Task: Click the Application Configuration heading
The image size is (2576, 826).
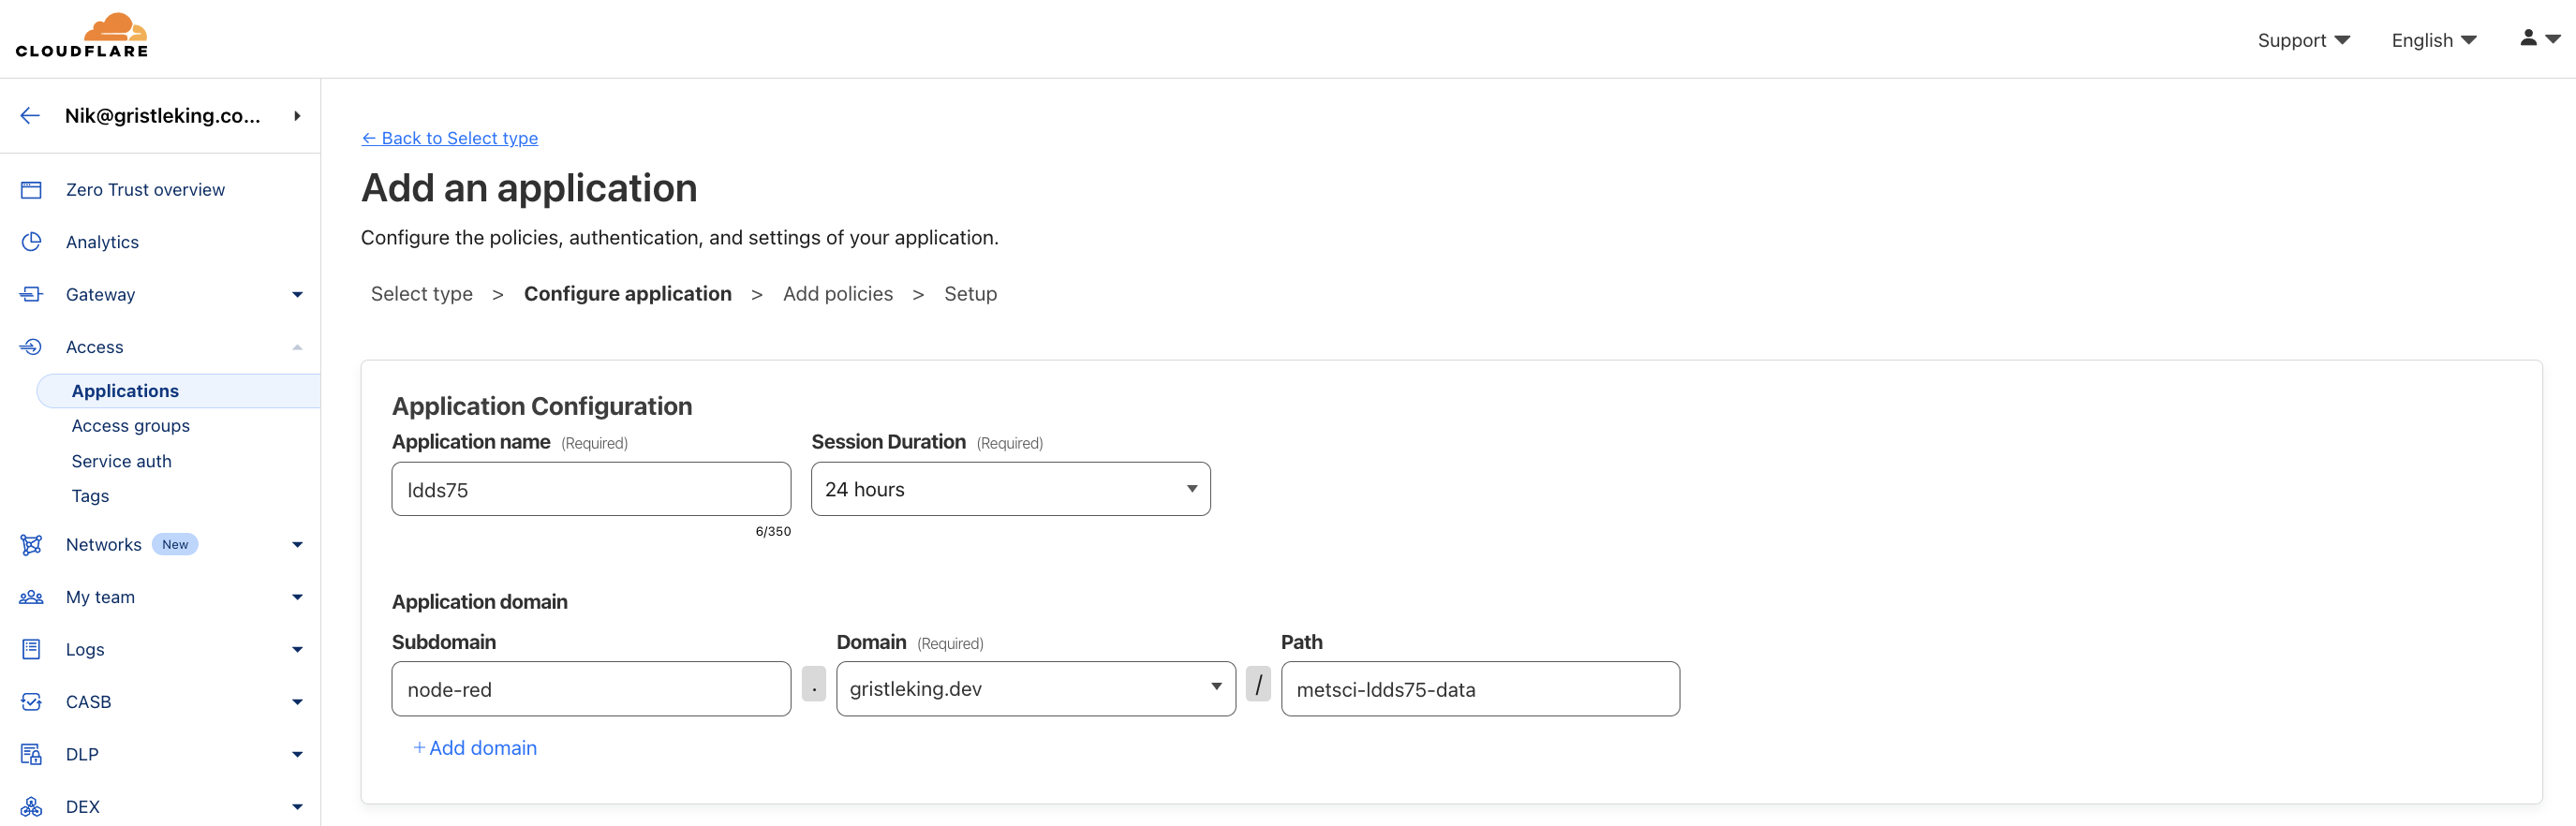Action: click(x=542, y=406)
